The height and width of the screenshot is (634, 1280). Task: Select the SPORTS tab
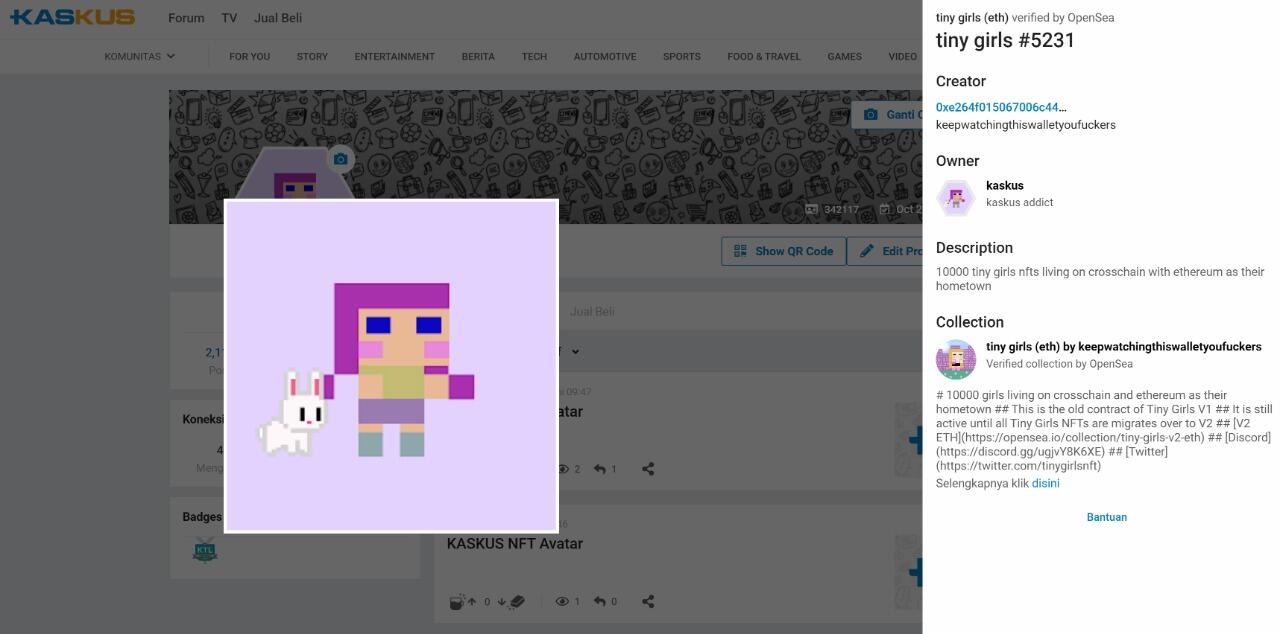click(681, 56)
